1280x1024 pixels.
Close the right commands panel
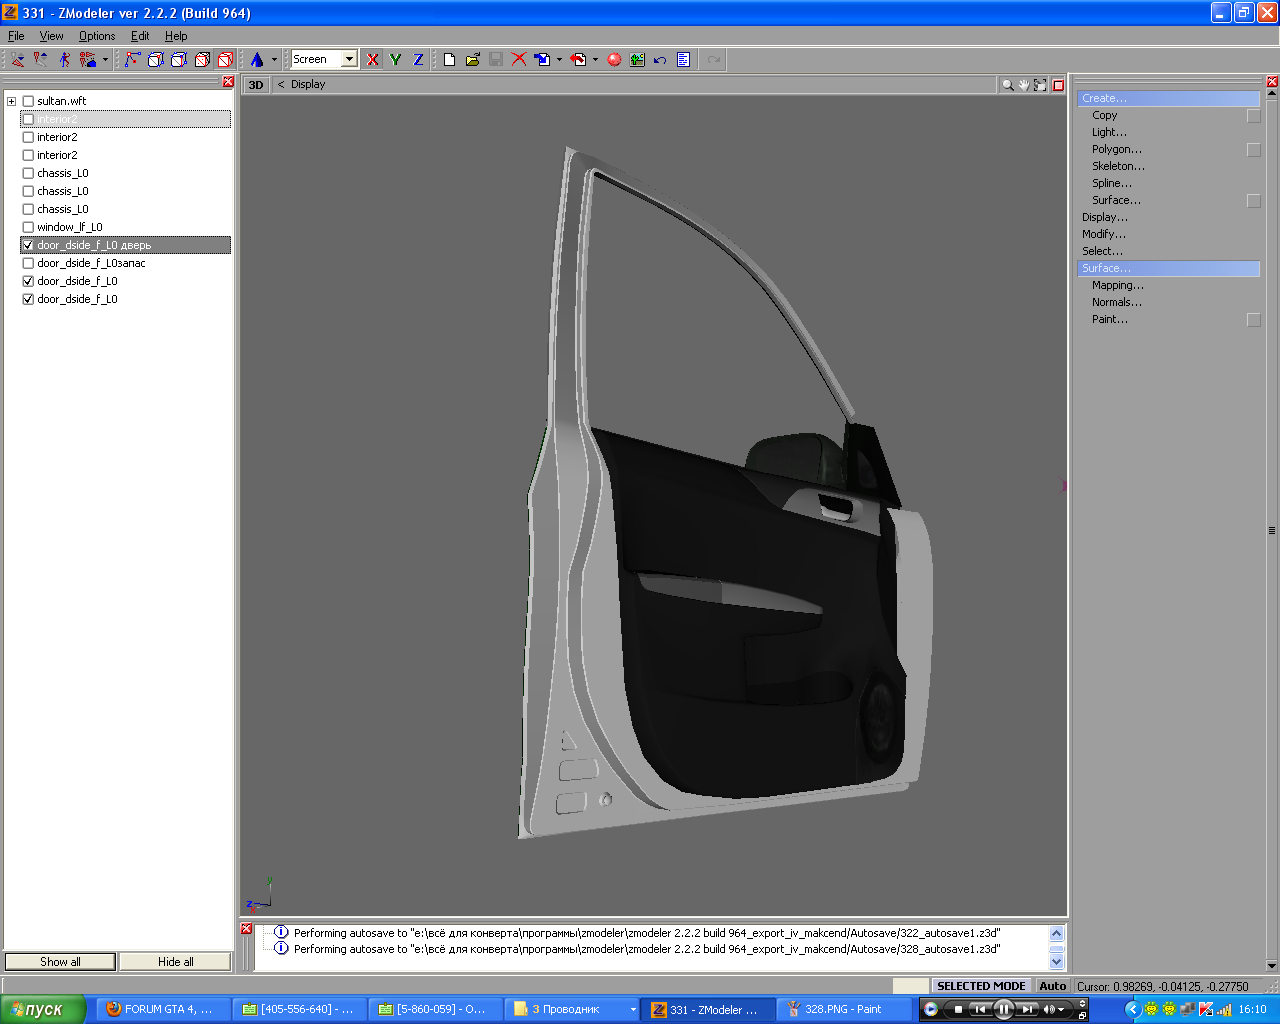(1272, 82)
